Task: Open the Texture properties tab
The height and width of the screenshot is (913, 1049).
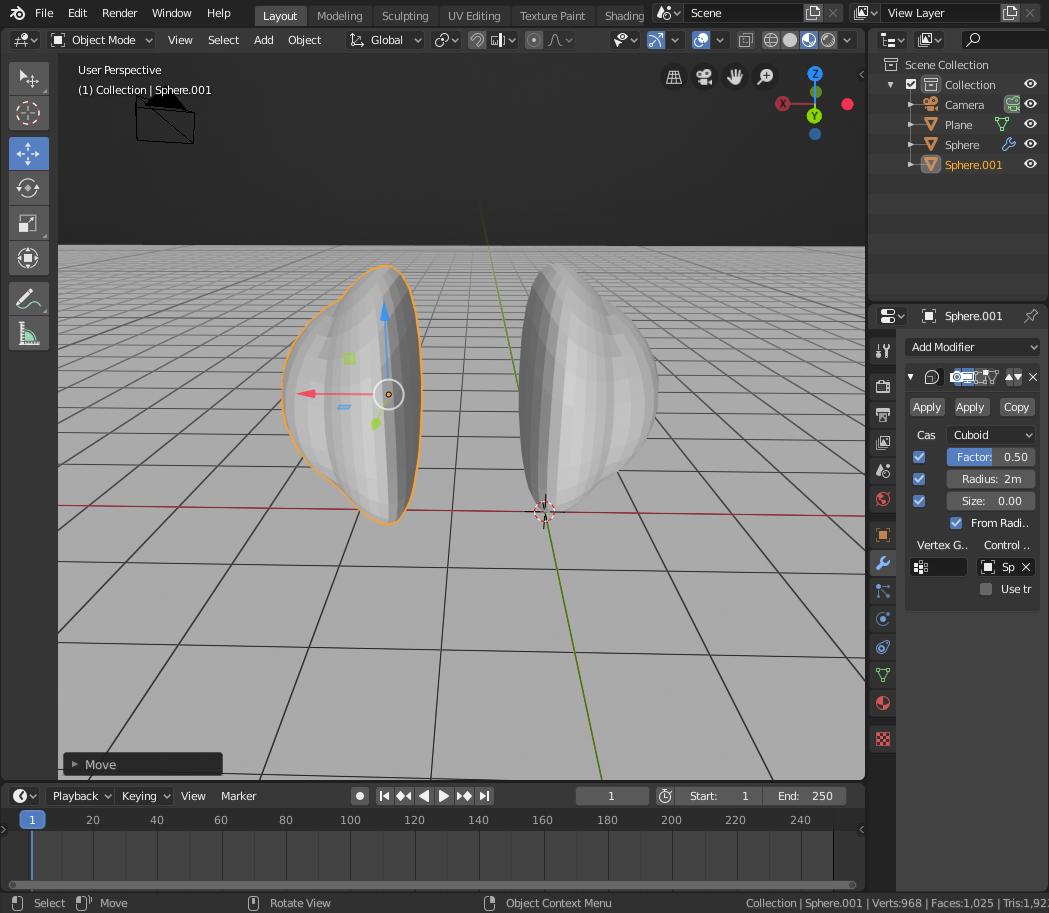Action: pyautogui.click(x=883, y=739)
